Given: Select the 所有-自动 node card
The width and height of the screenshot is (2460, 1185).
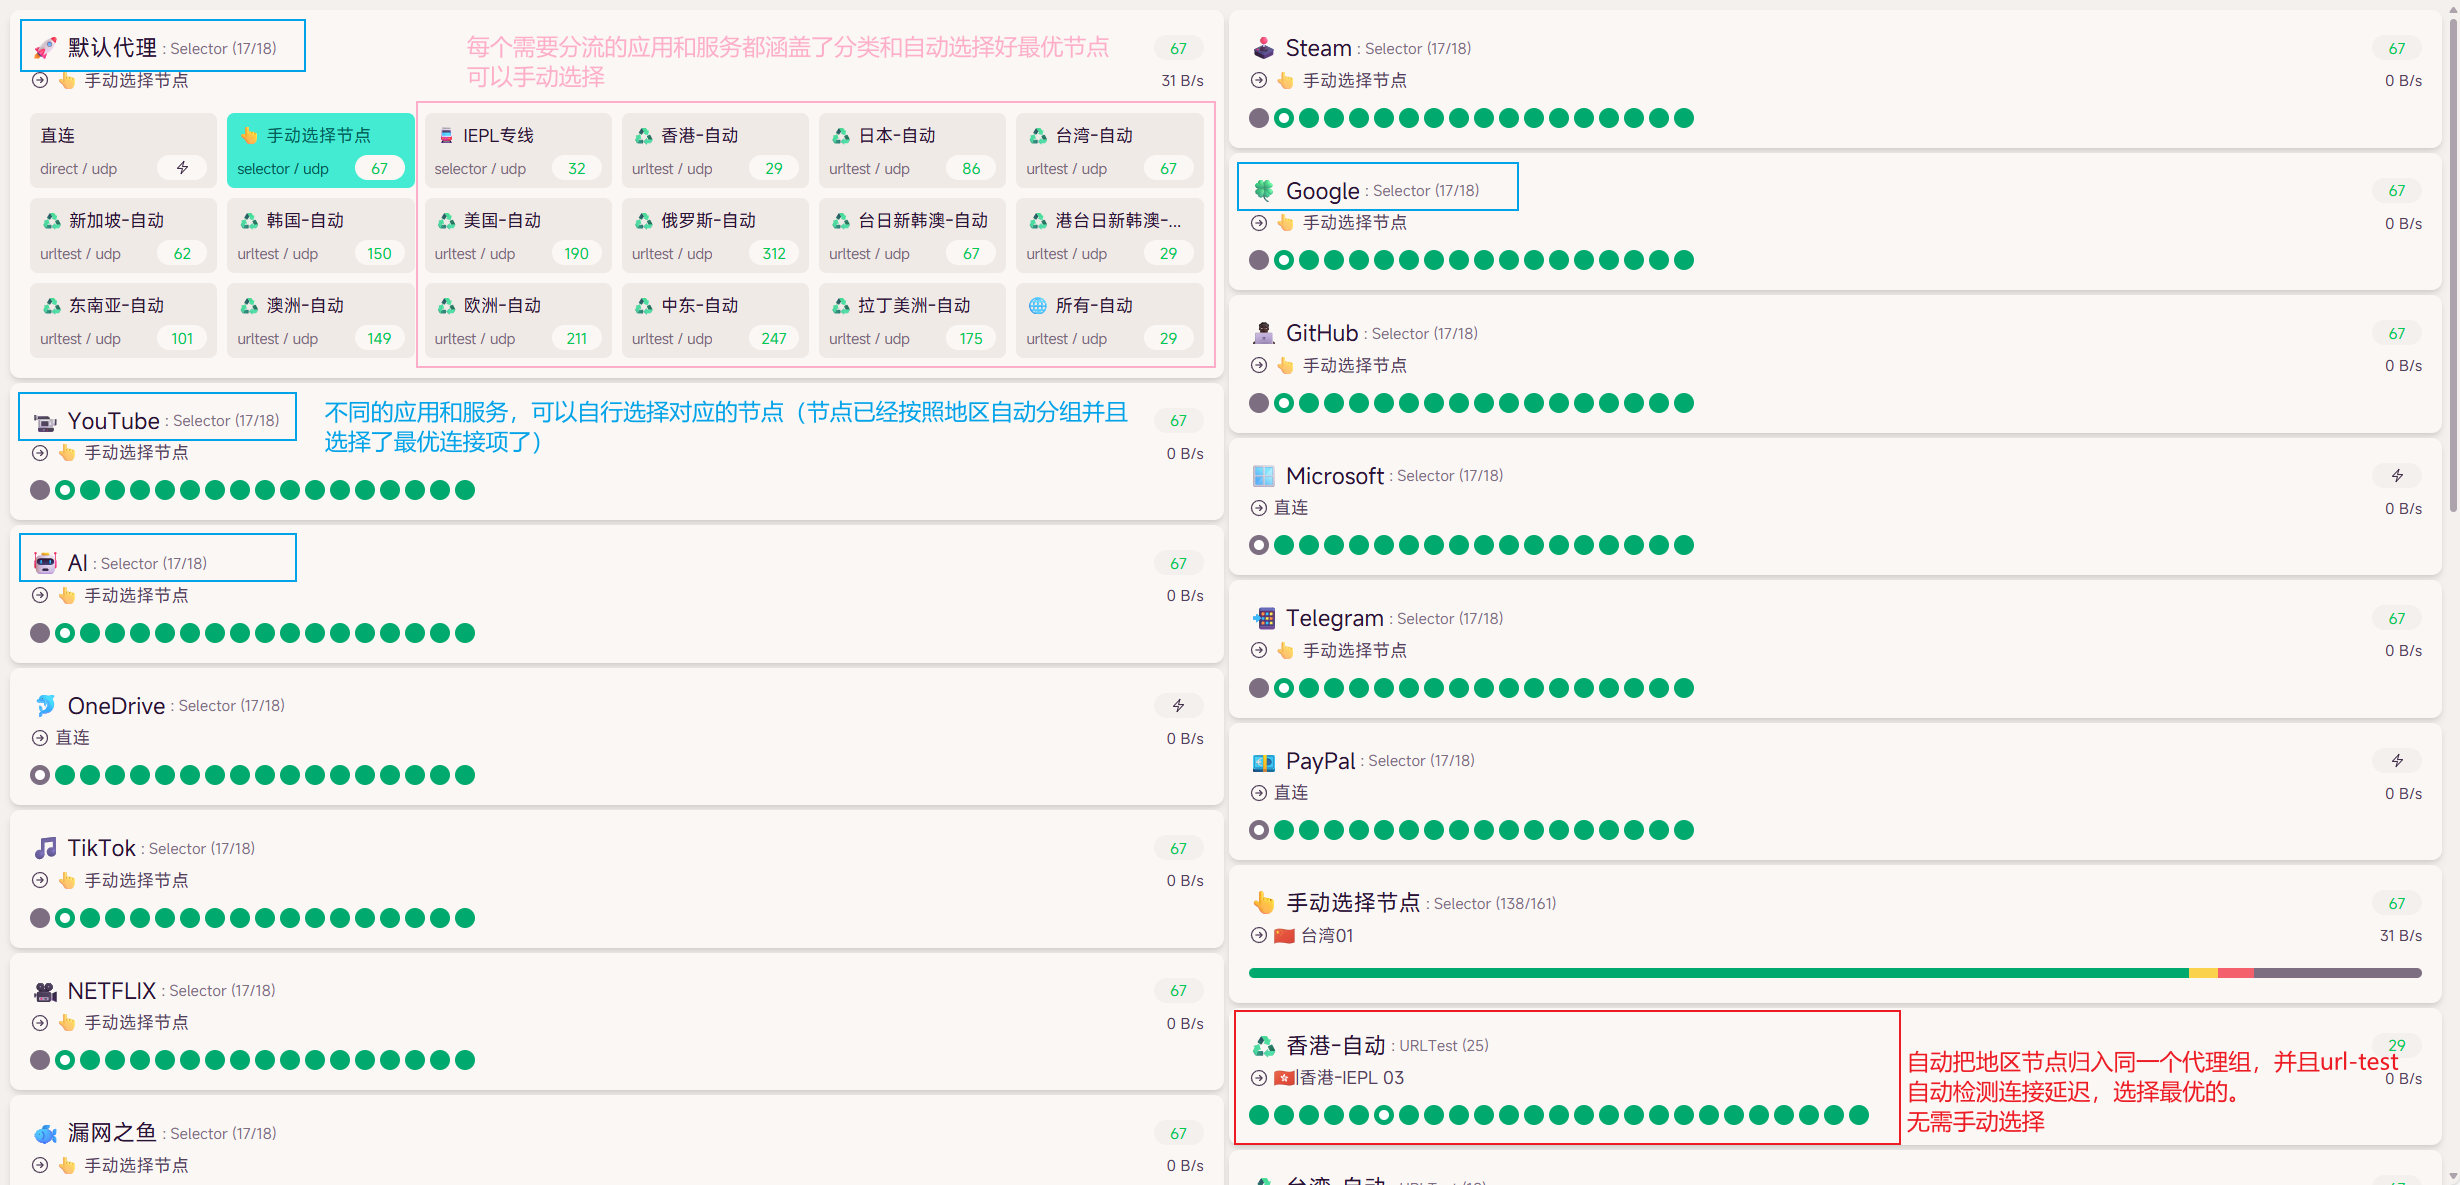Looking at the screenshot, I should coord(1109,321).
